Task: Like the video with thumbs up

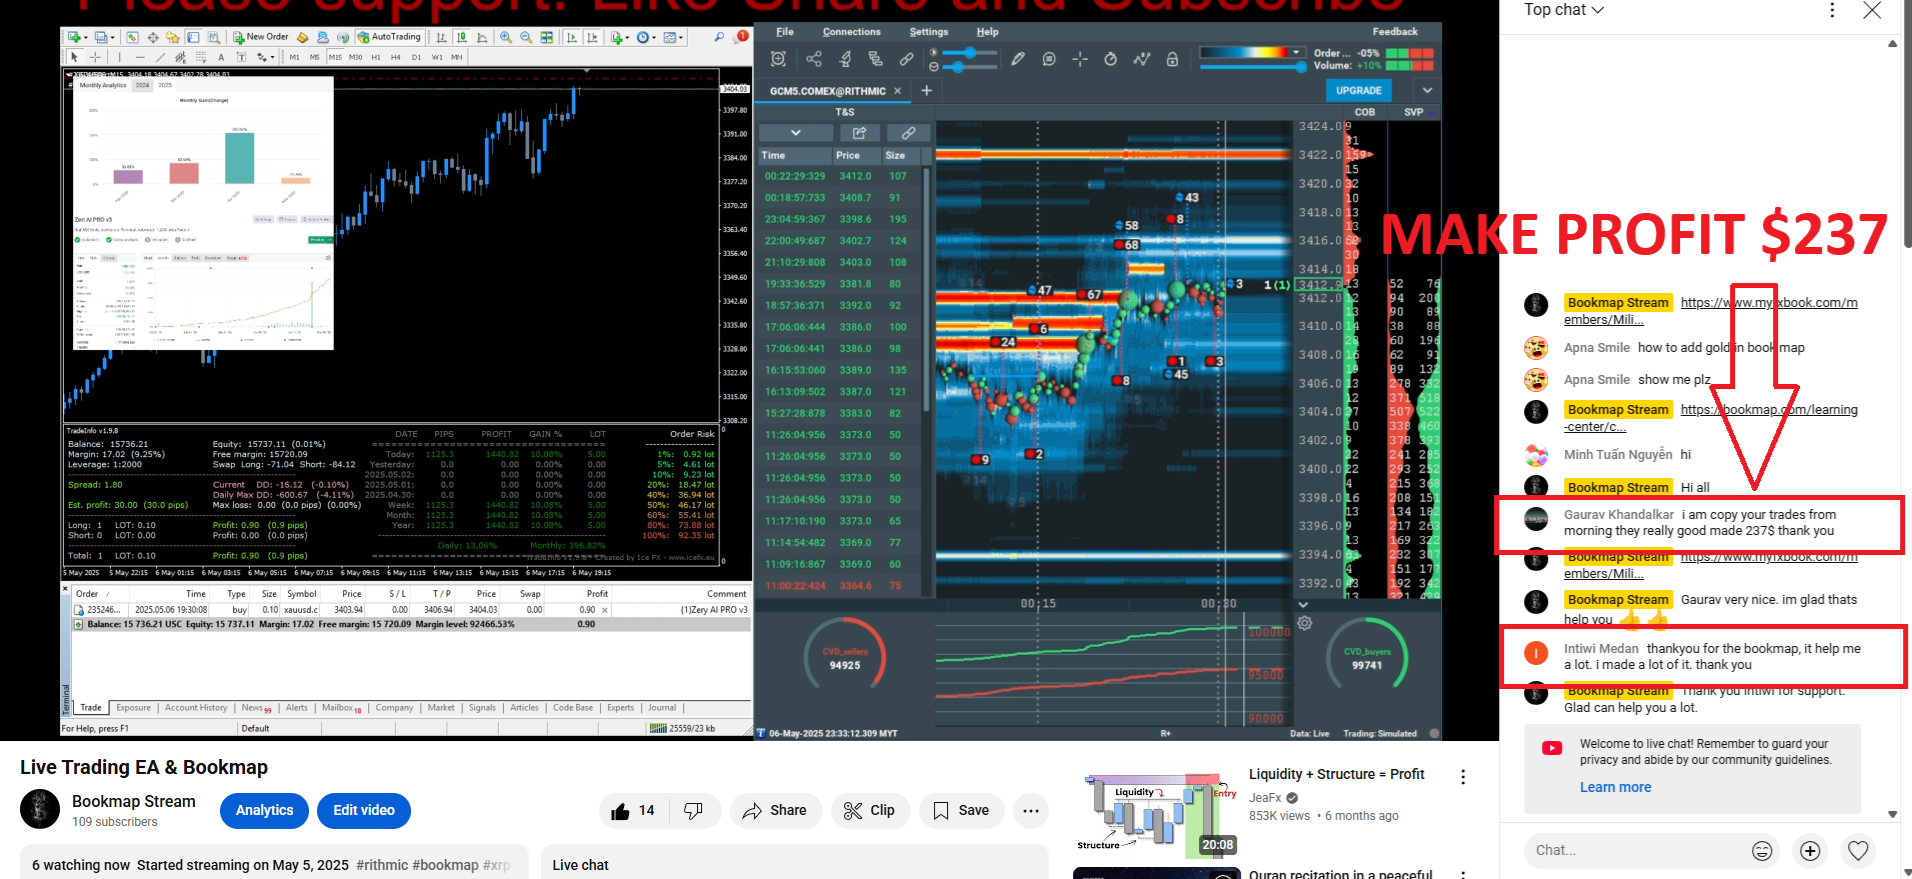Action: [x=633, y=810]
